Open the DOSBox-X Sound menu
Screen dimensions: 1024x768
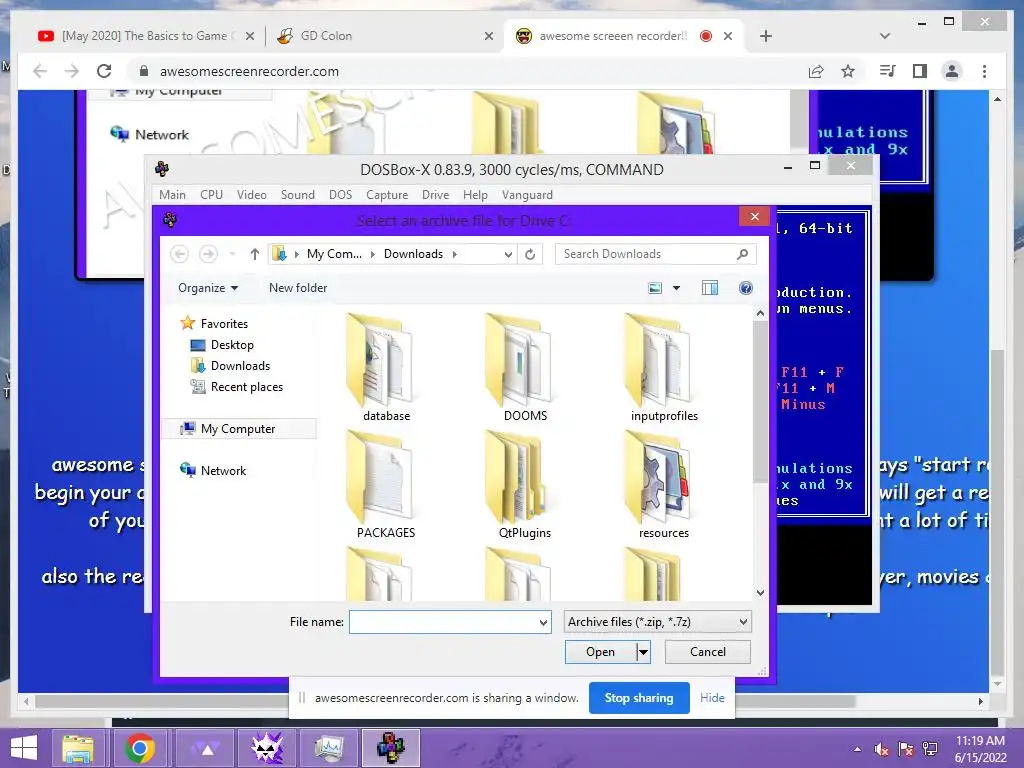298,195
